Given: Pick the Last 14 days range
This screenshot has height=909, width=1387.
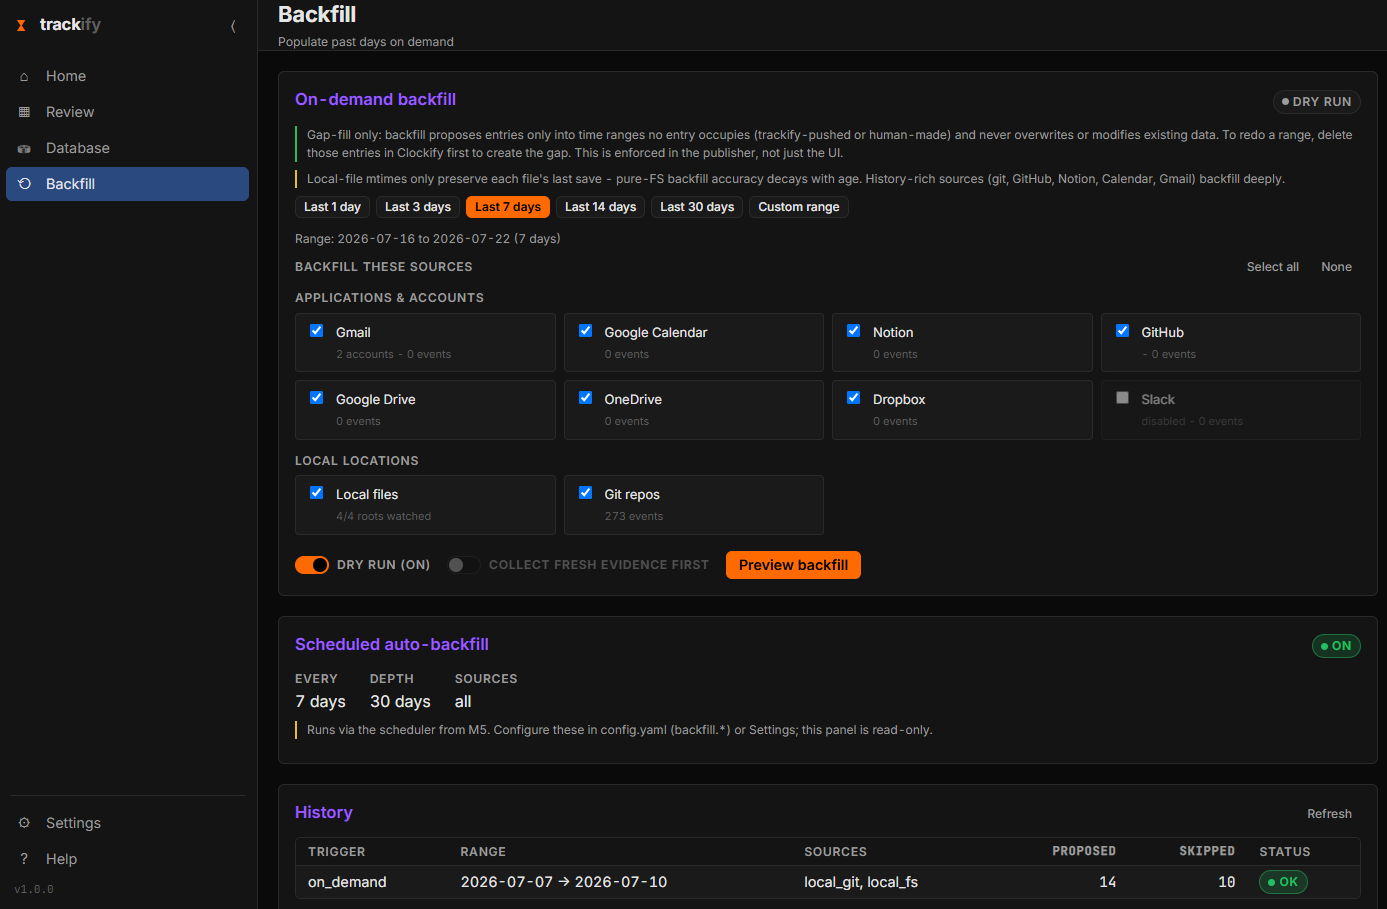Looking at the screenshot, I should (x=600, y=207).
